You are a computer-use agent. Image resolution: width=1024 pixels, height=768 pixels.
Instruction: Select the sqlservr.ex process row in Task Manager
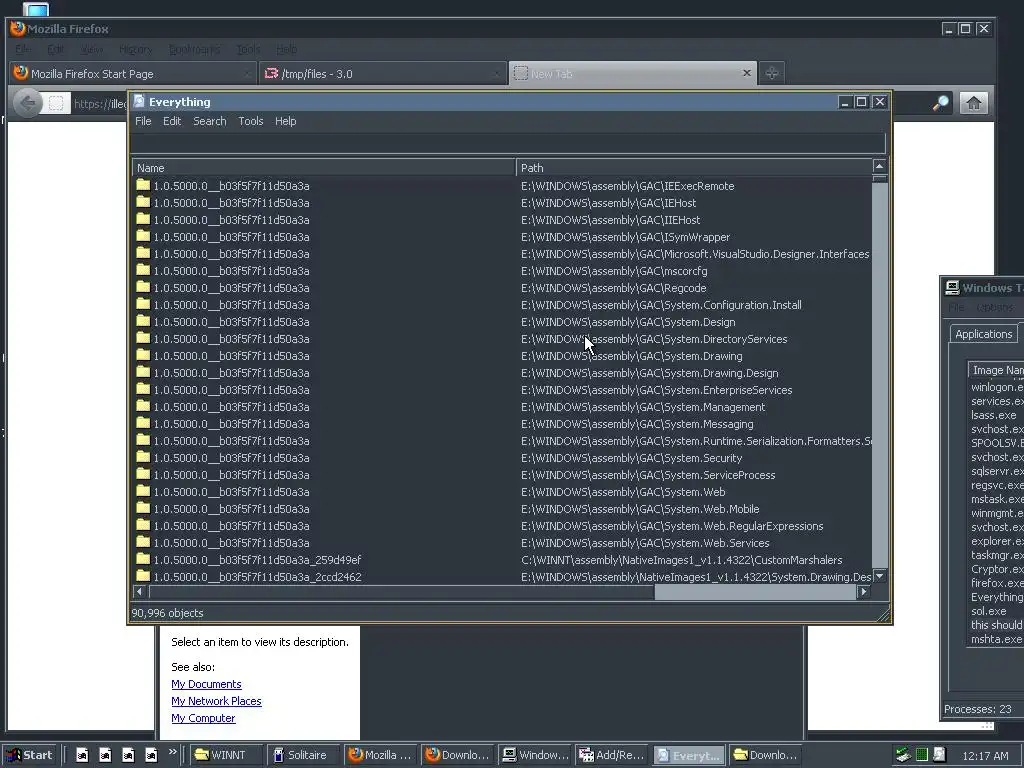click(997, 472)
